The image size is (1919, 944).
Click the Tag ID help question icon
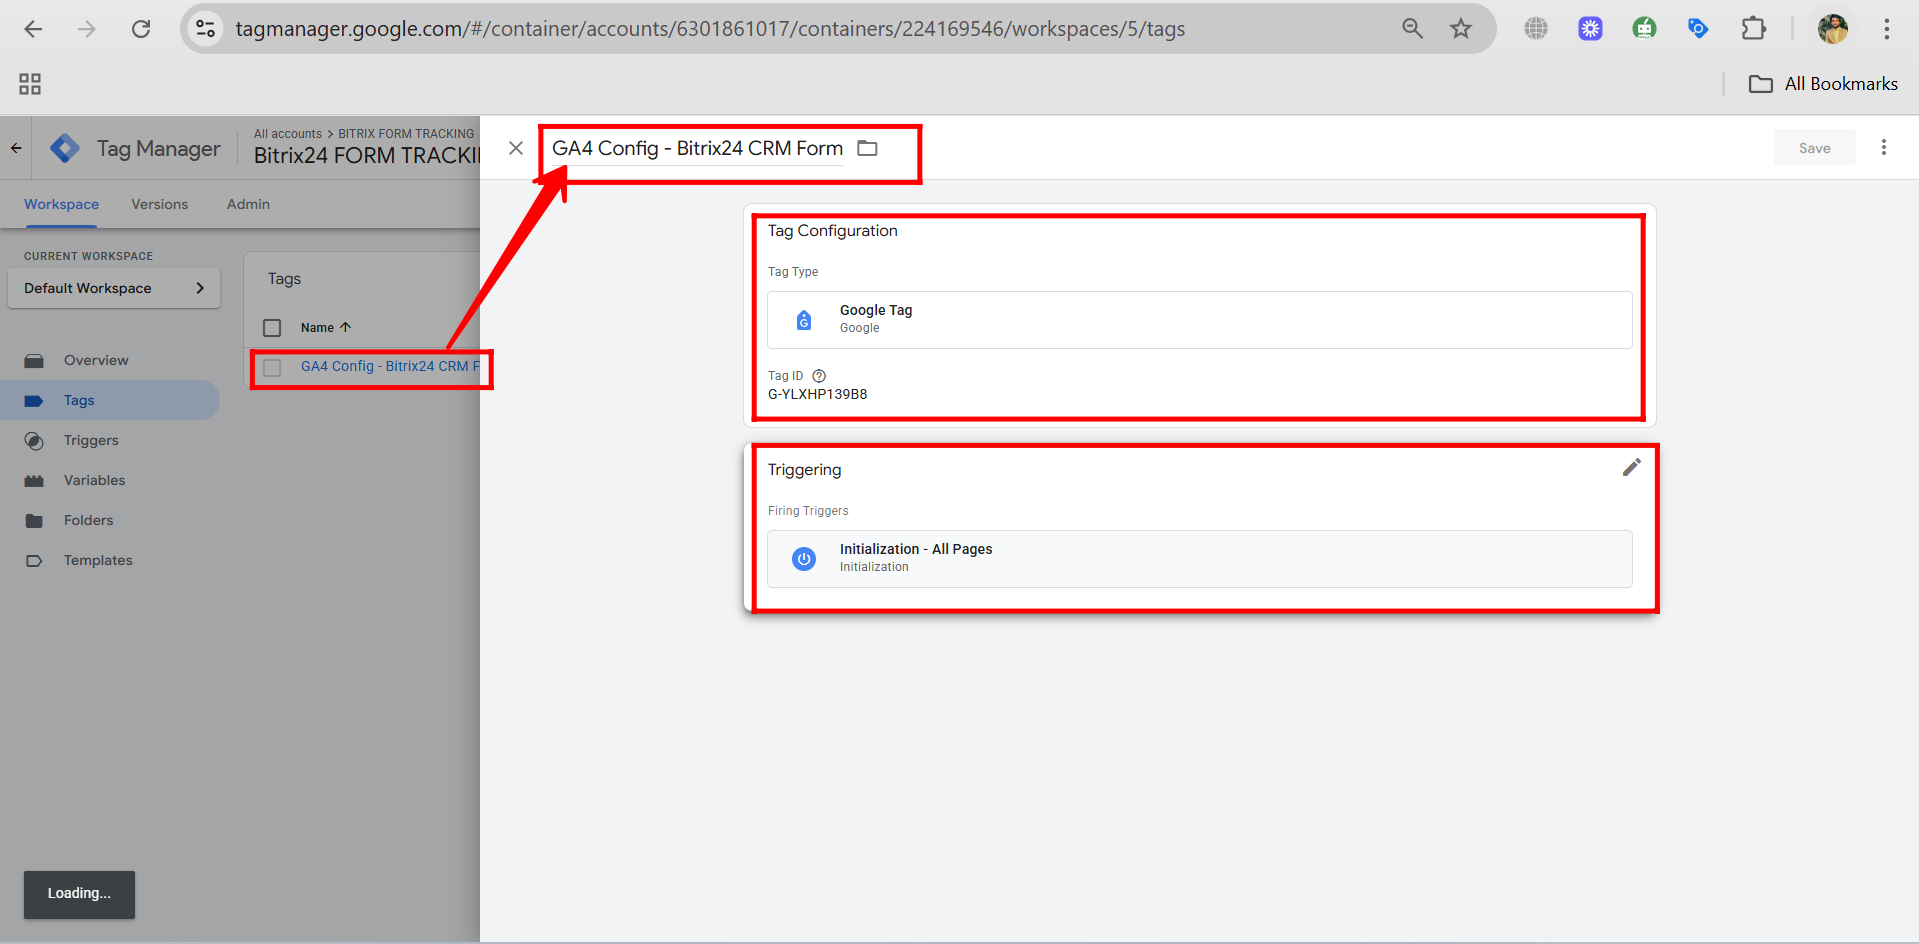coord(819,376)
